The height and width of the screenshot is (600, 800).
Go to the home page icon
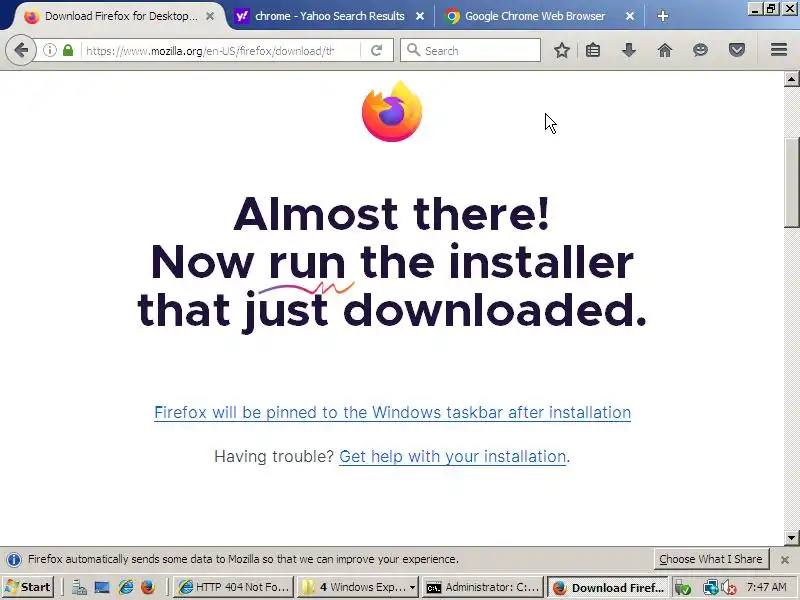(x=665, y=50)
